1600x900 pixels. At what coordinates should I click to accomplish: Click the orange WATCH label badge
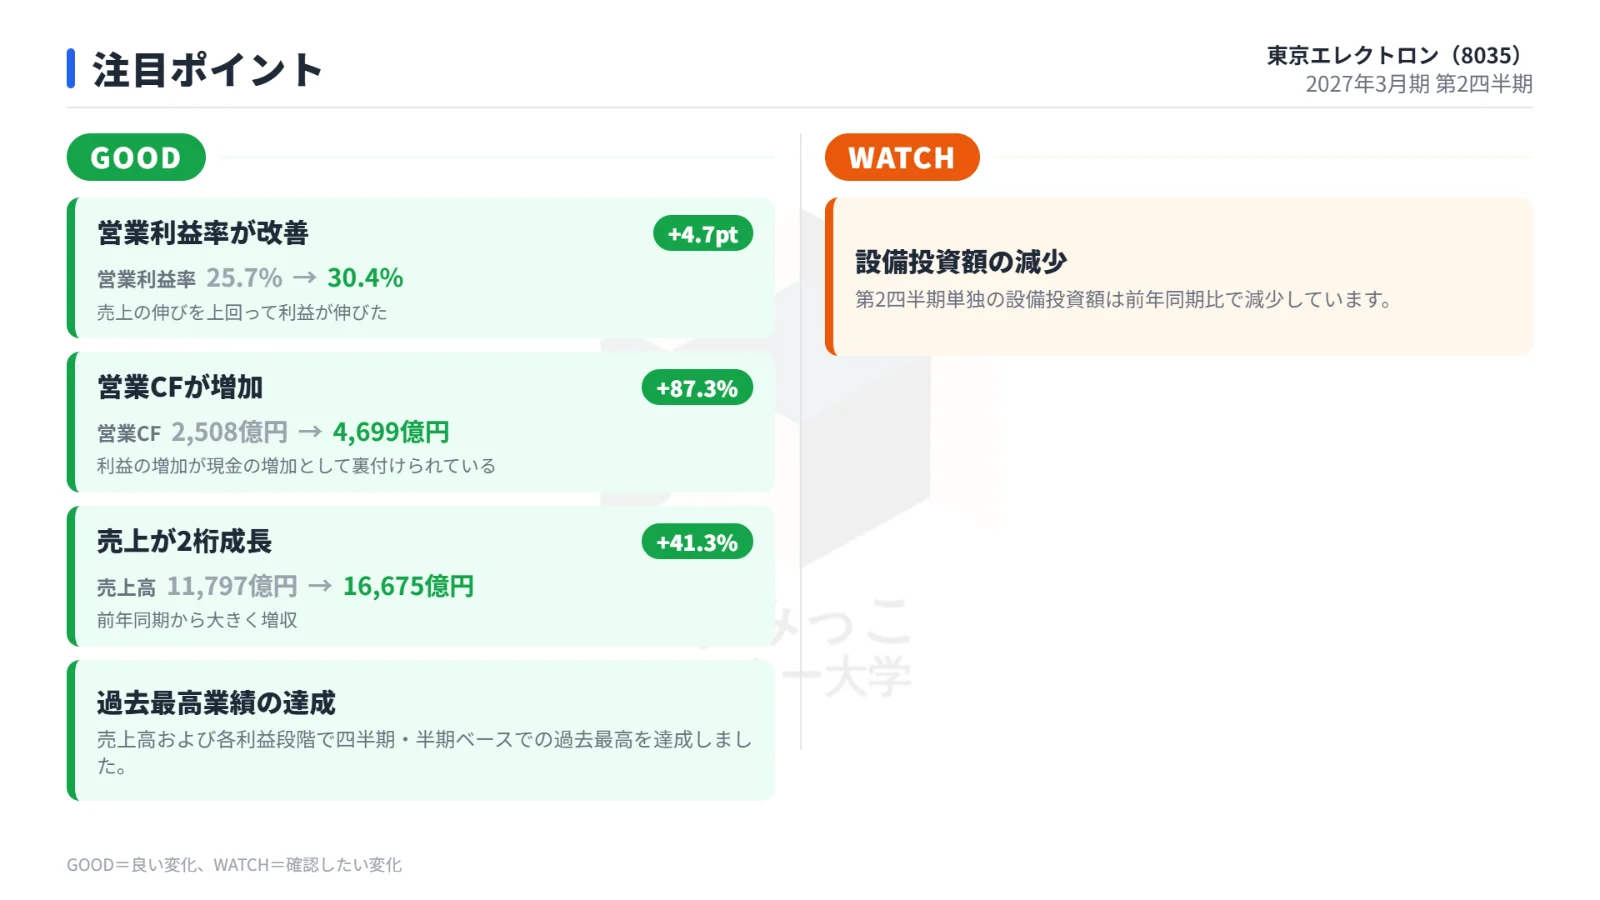point(902,157)
